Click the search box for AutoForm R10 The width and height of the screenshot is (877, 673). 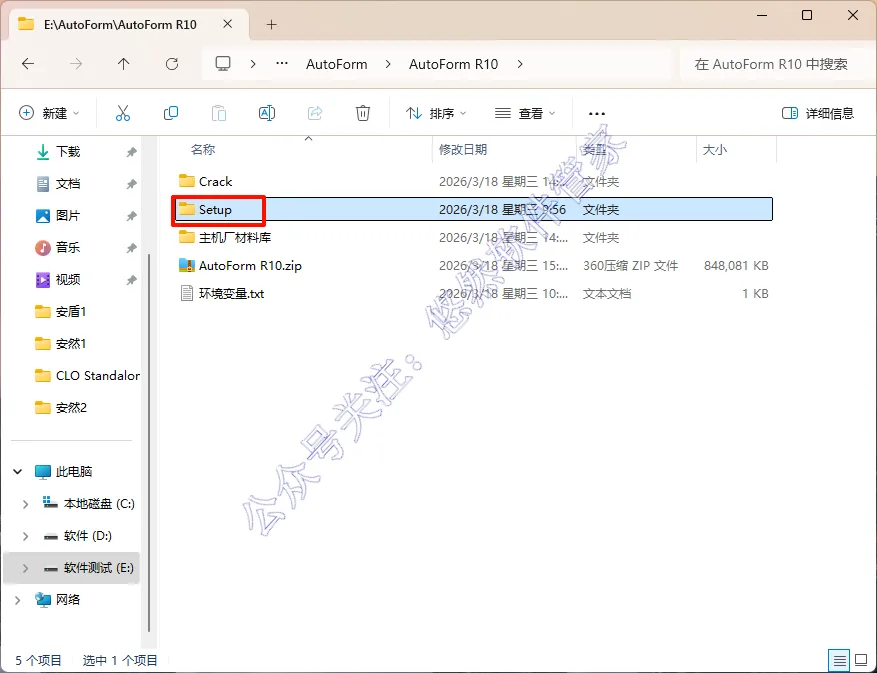pyautogui.click(x=775, y=64)
